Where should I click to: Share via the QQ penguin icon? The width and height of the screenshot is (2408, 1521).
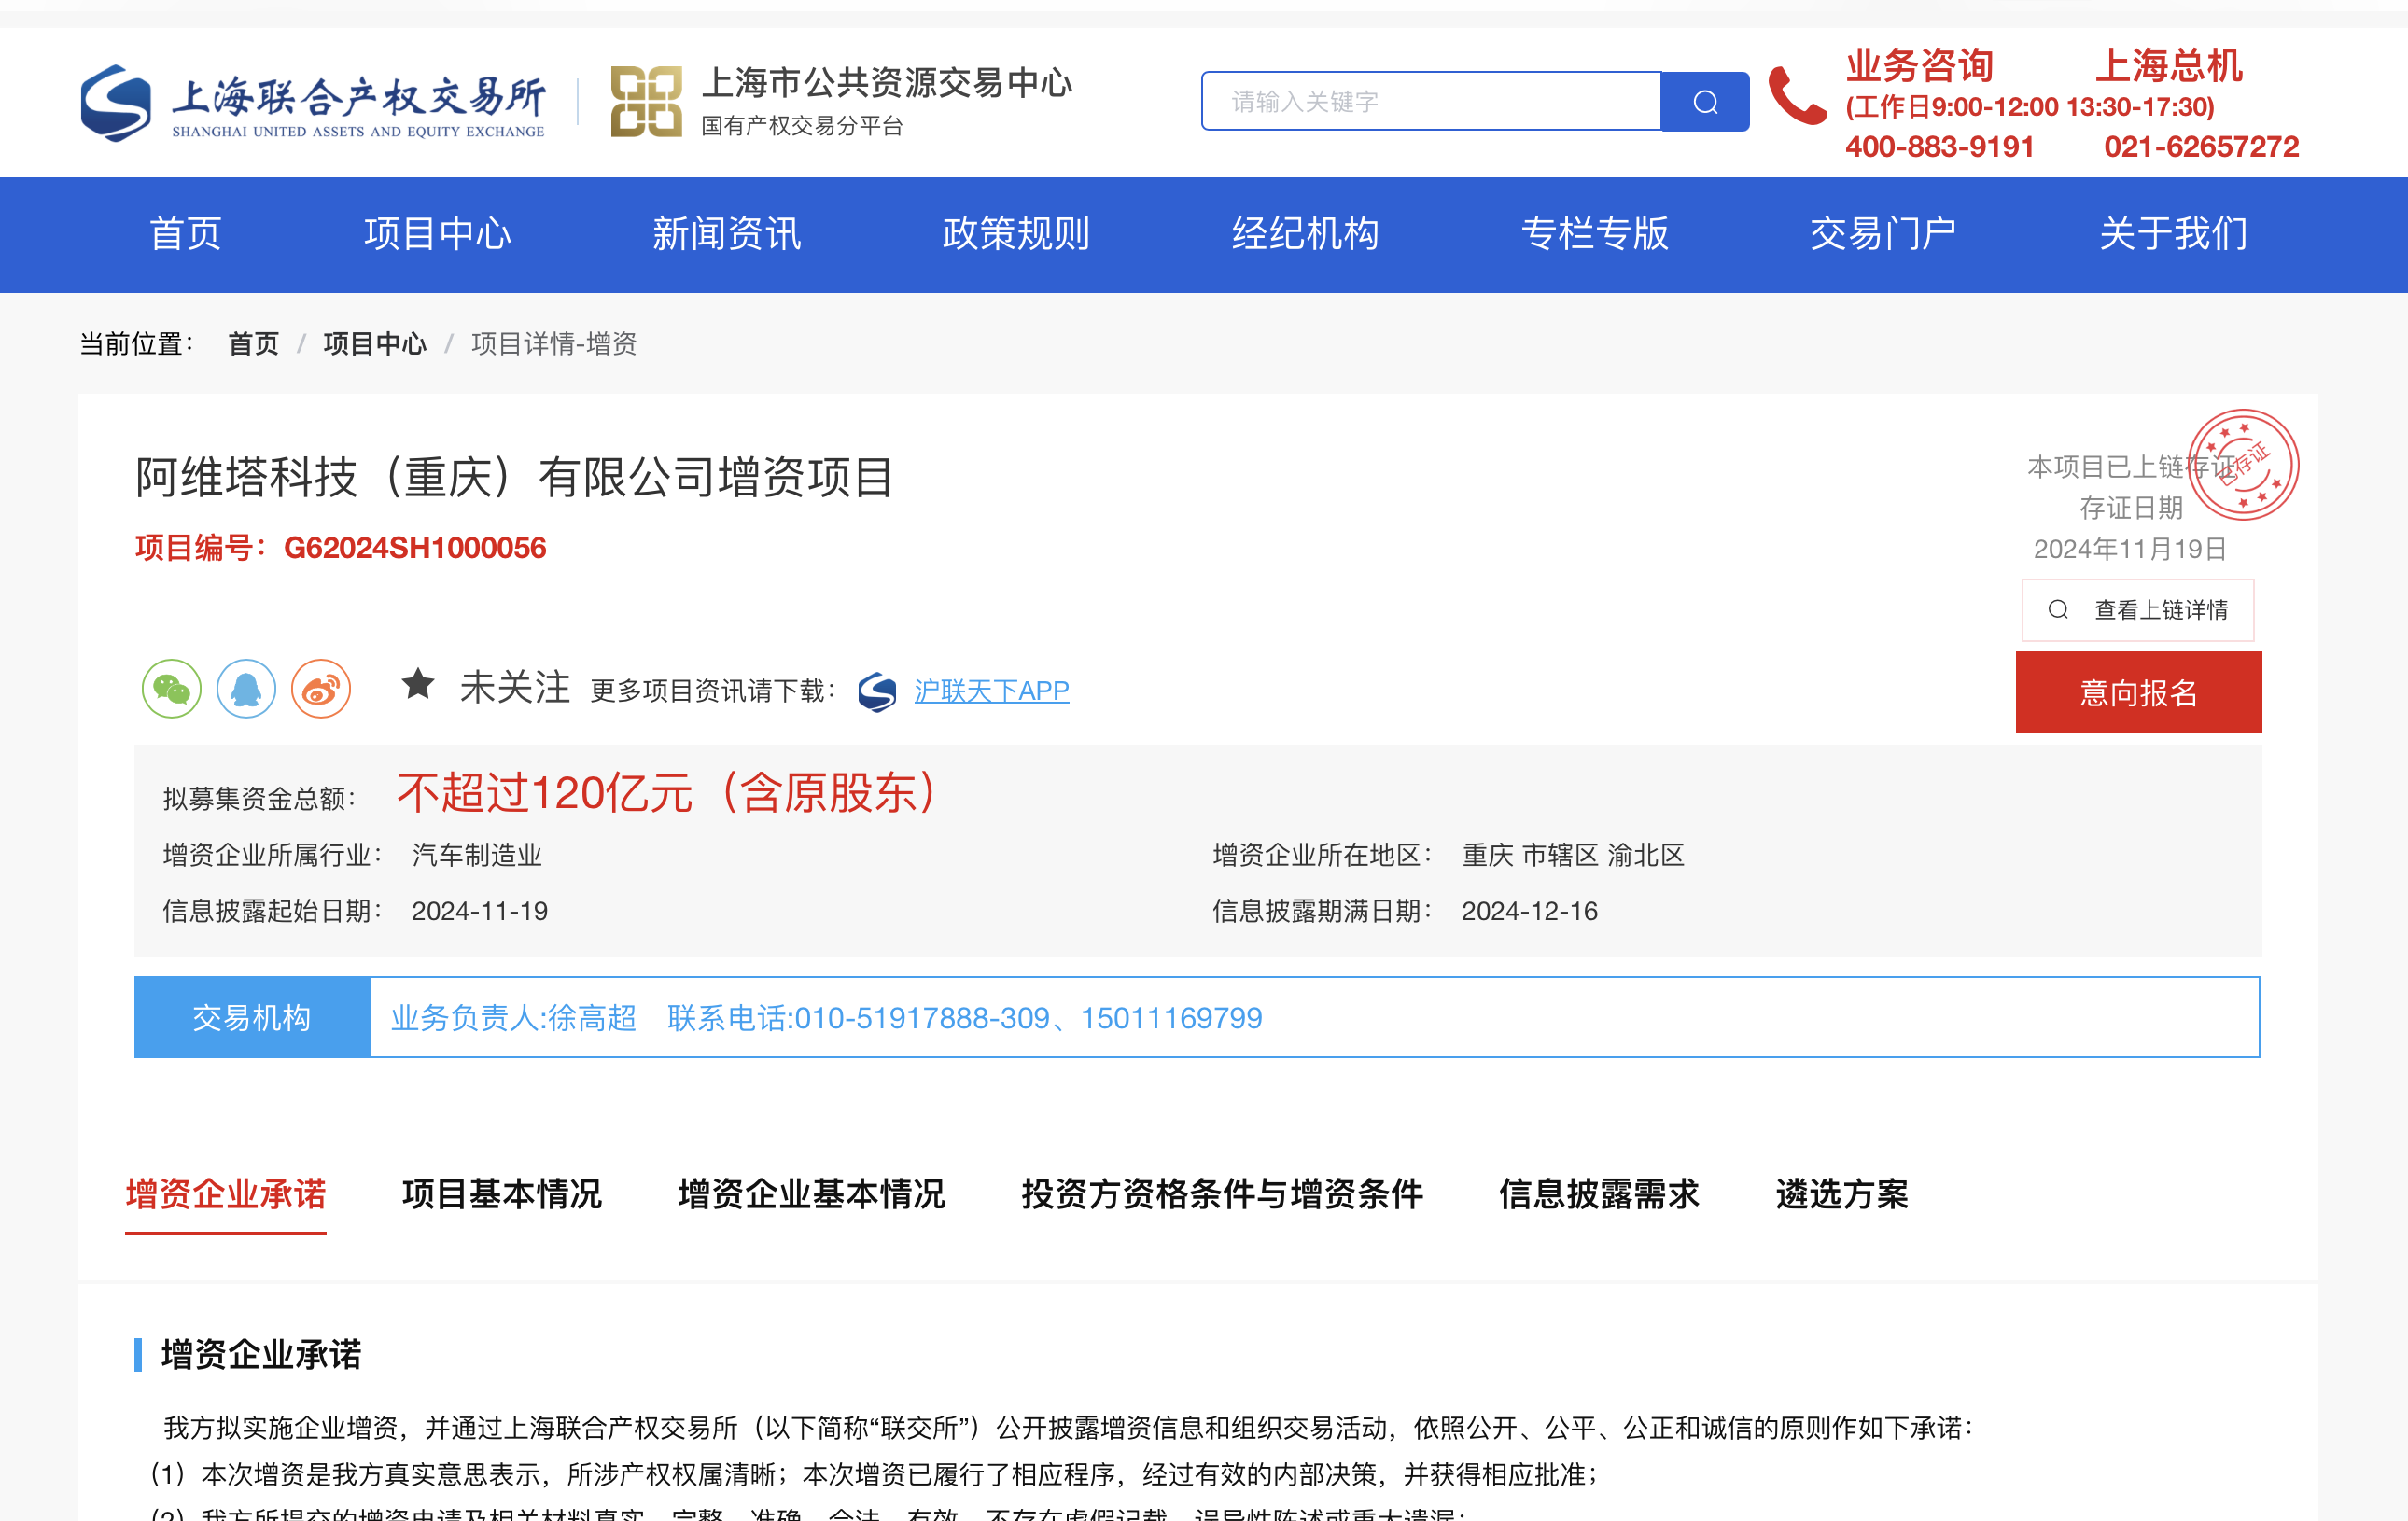click(x=246, y=689)
